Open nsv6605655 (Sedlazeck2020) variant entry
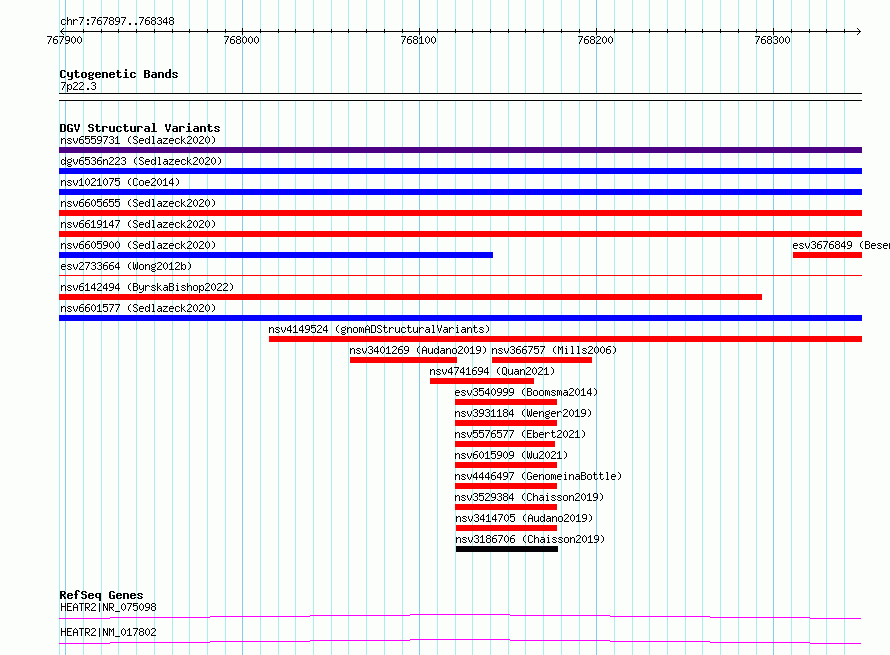 tap(138, 203)
